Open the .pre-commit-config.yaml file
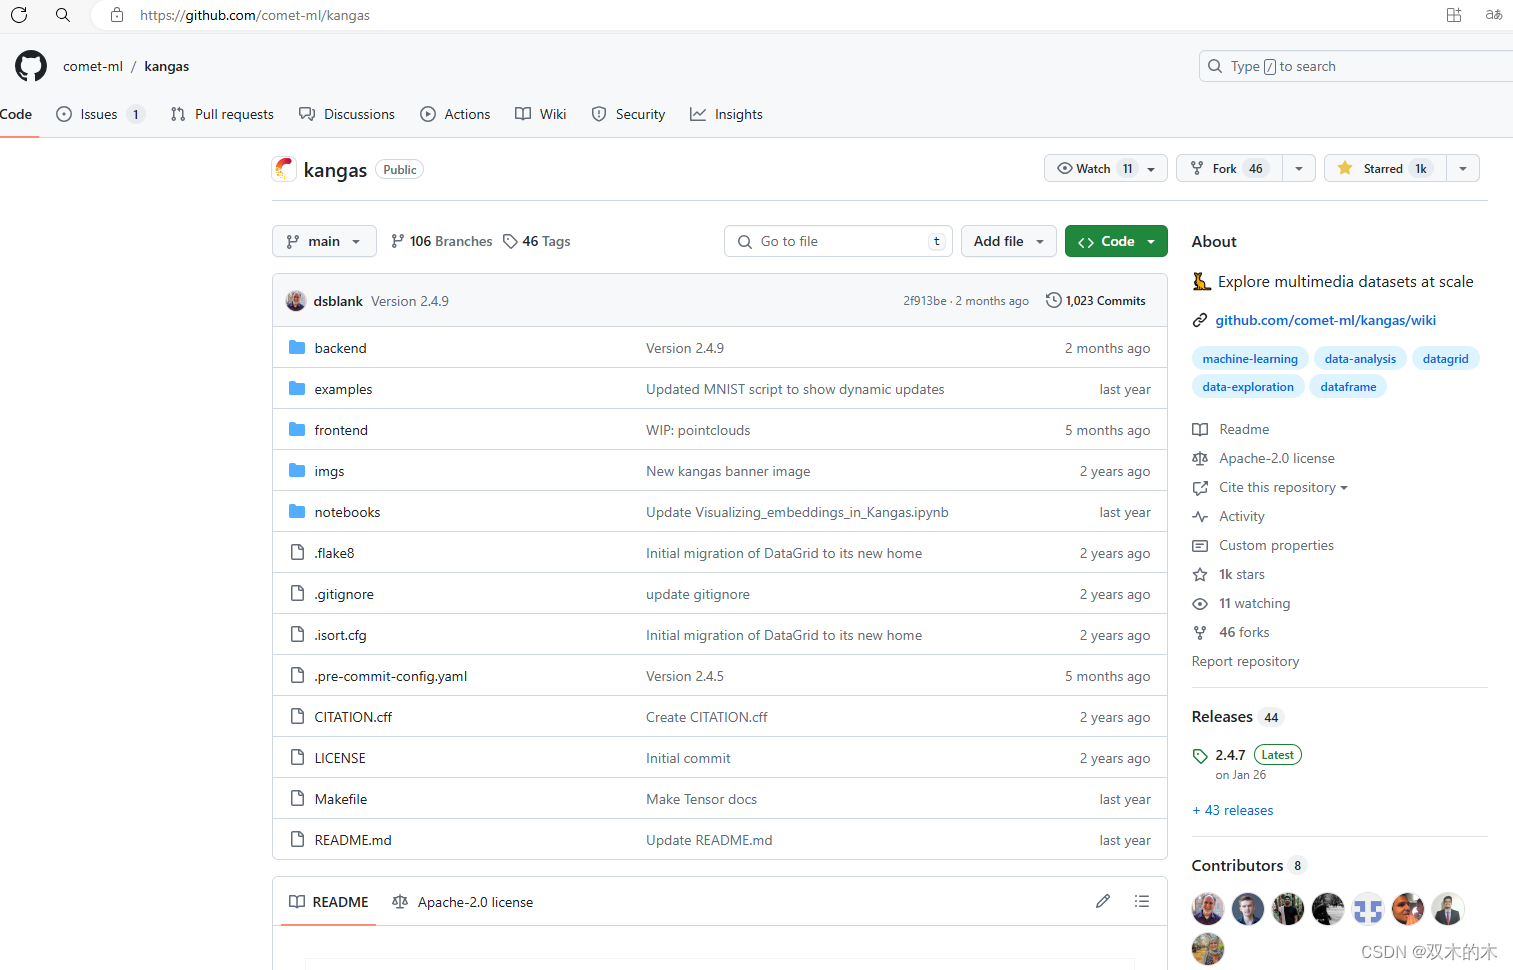Viewport: 1513px width, 970px height. click(x=391, y=676)
